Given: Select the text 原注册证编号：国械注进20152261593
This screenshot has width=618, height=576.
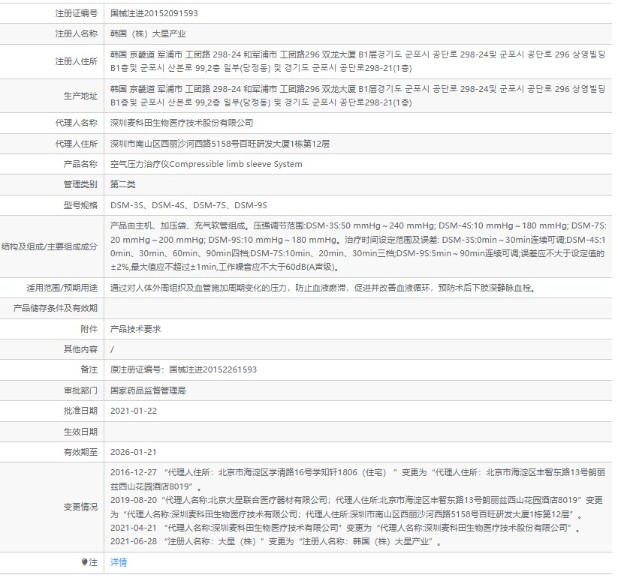Looking at the screenshot, I should coord(184,370).
